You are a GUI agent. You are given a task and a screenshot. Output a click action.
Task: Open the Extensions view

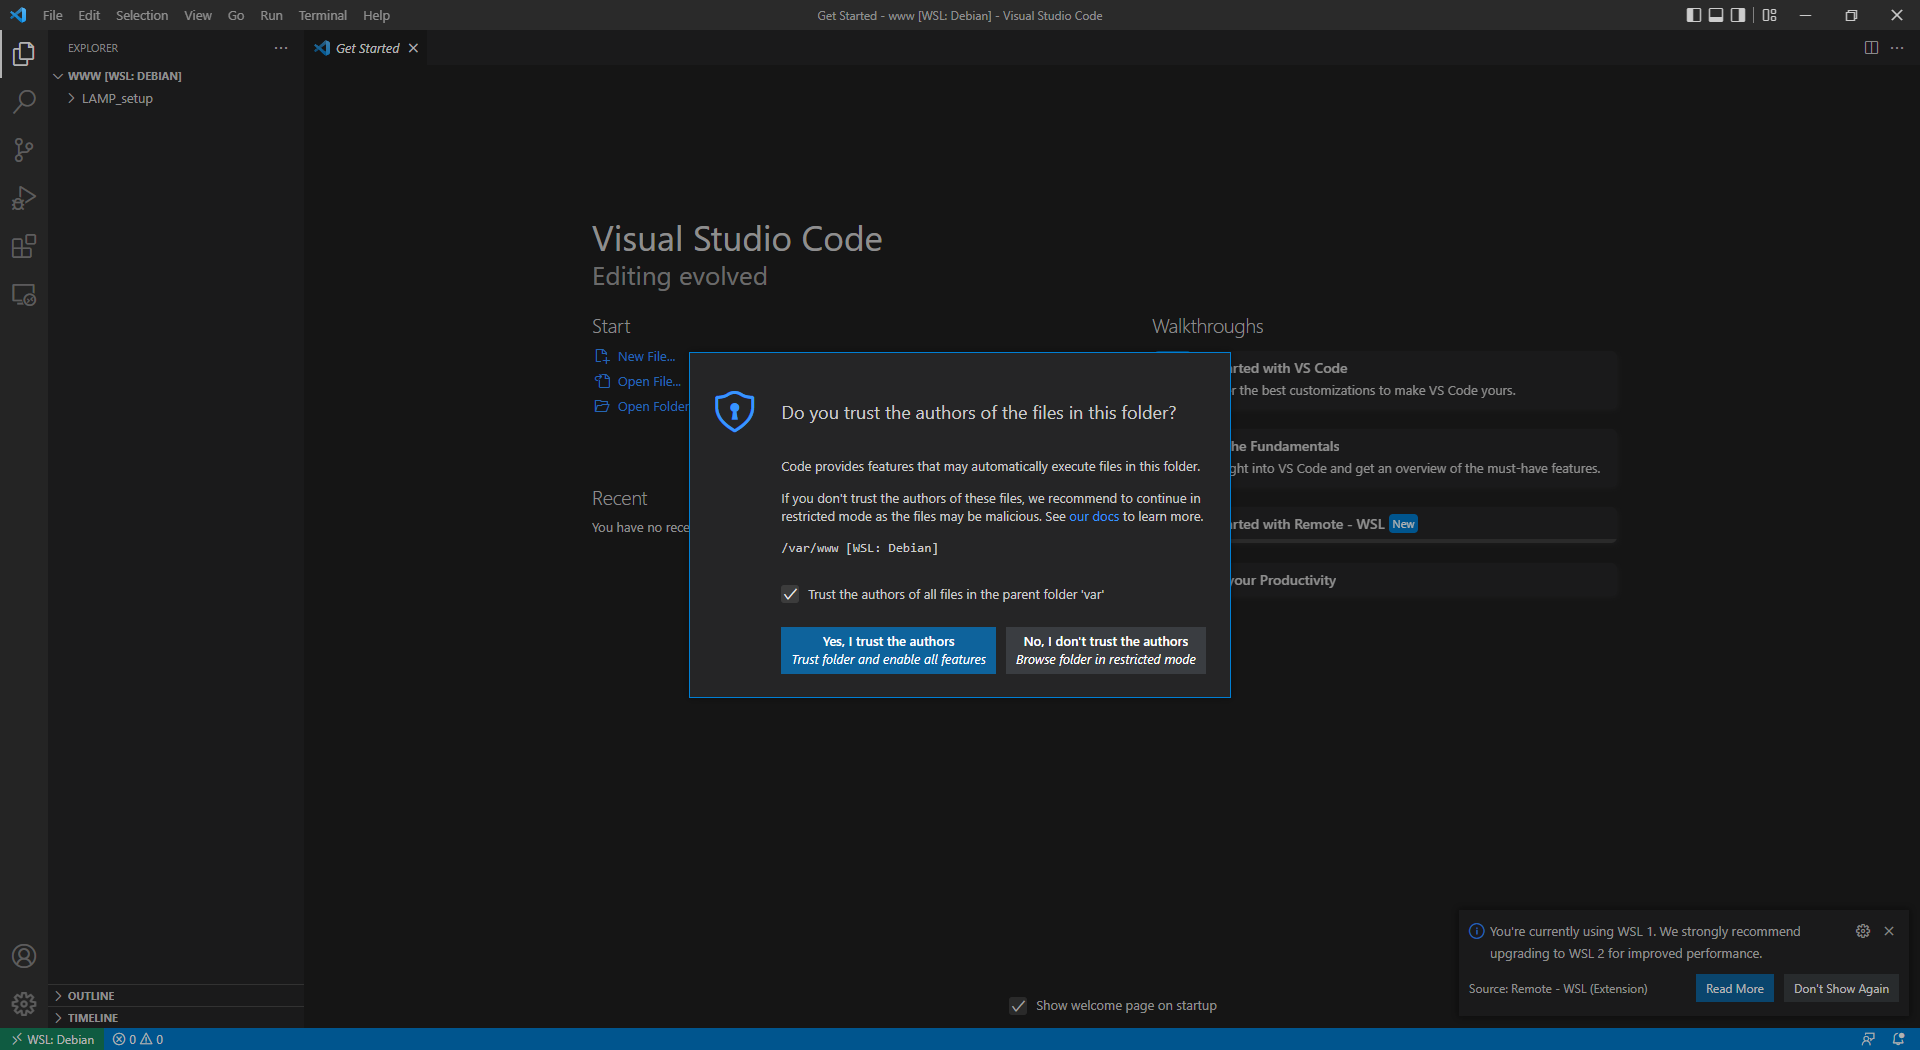(24, 246)
